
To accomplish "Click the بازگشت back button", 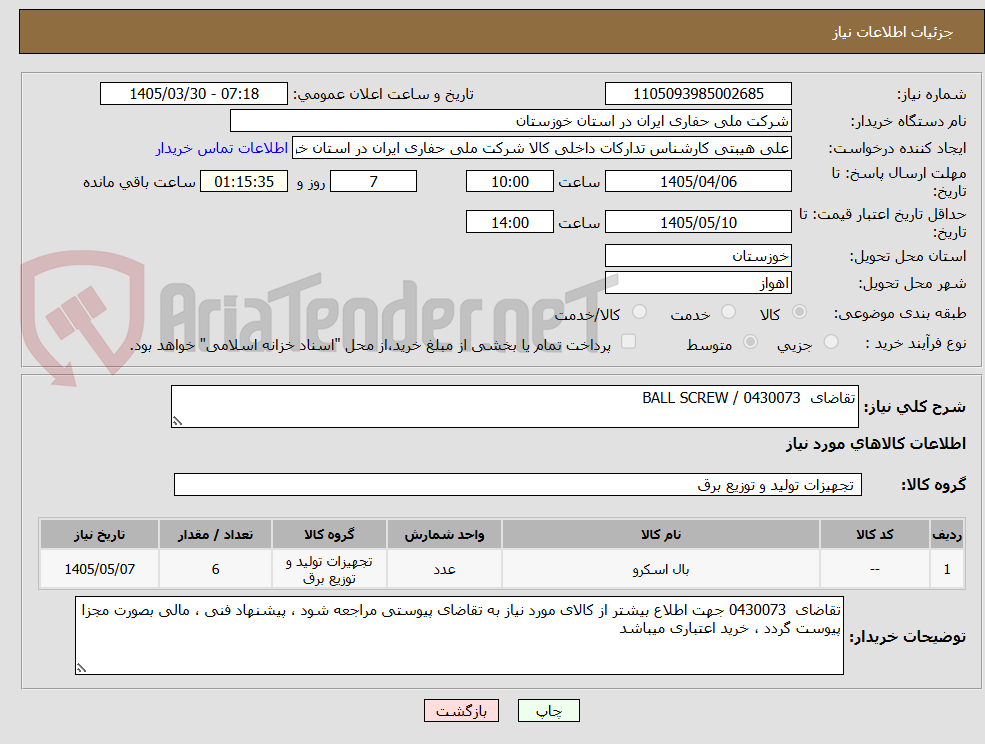I will coord(461,711).
